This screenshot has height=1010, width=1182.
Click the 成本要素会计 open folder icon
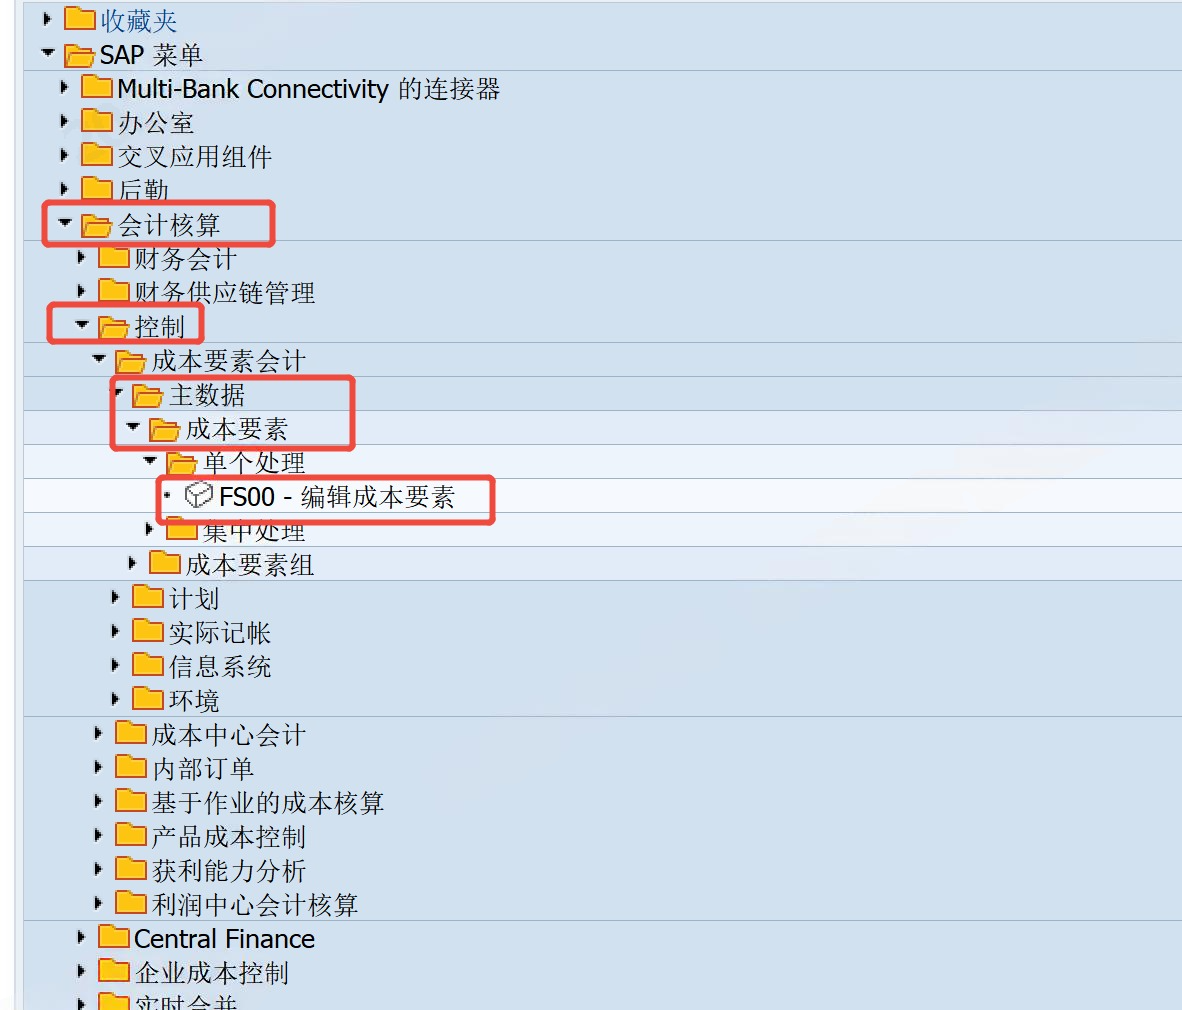click(130, 361)
